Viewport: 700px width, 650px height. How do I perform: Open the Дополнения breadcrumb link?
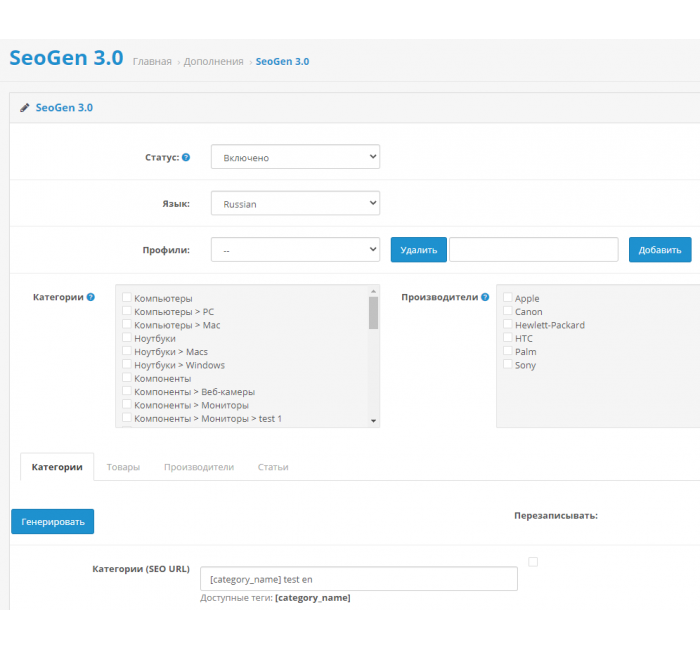pyautogui.click(x=213, y=62)
